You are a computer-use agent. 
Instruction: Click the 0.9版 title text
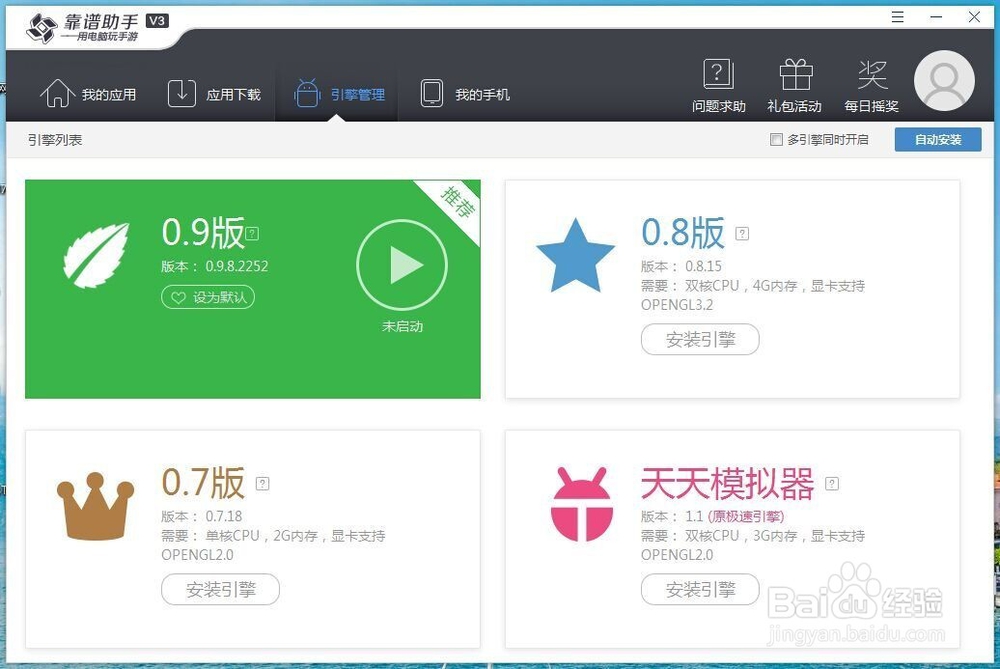click(x=203, y=233)
